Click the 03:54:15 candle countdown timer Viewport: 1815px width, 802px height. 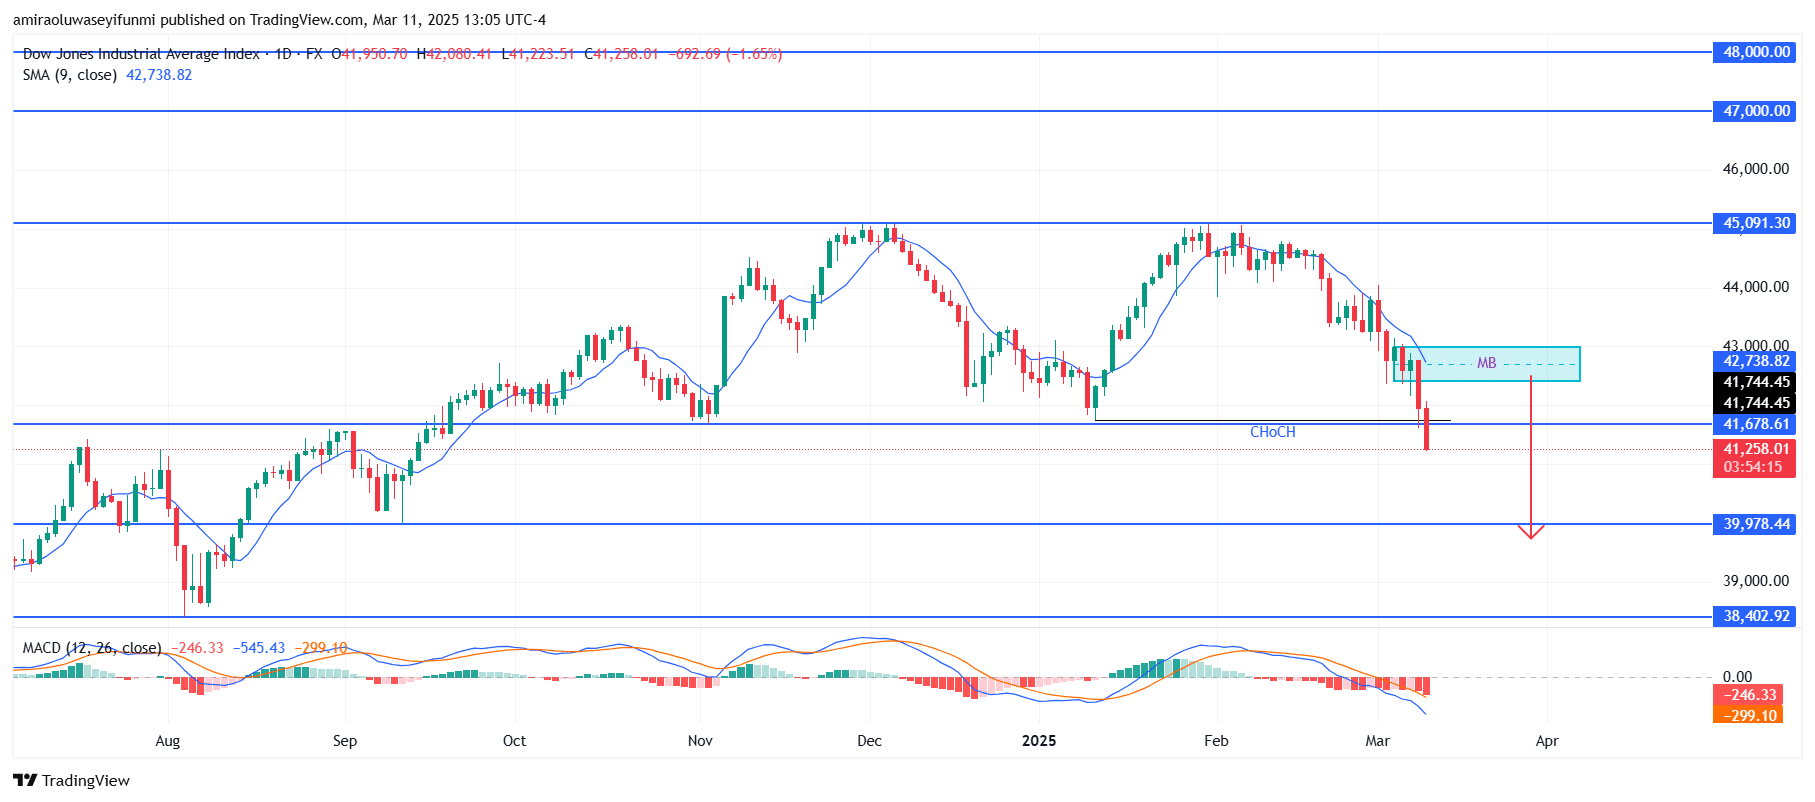[1755, 467]
